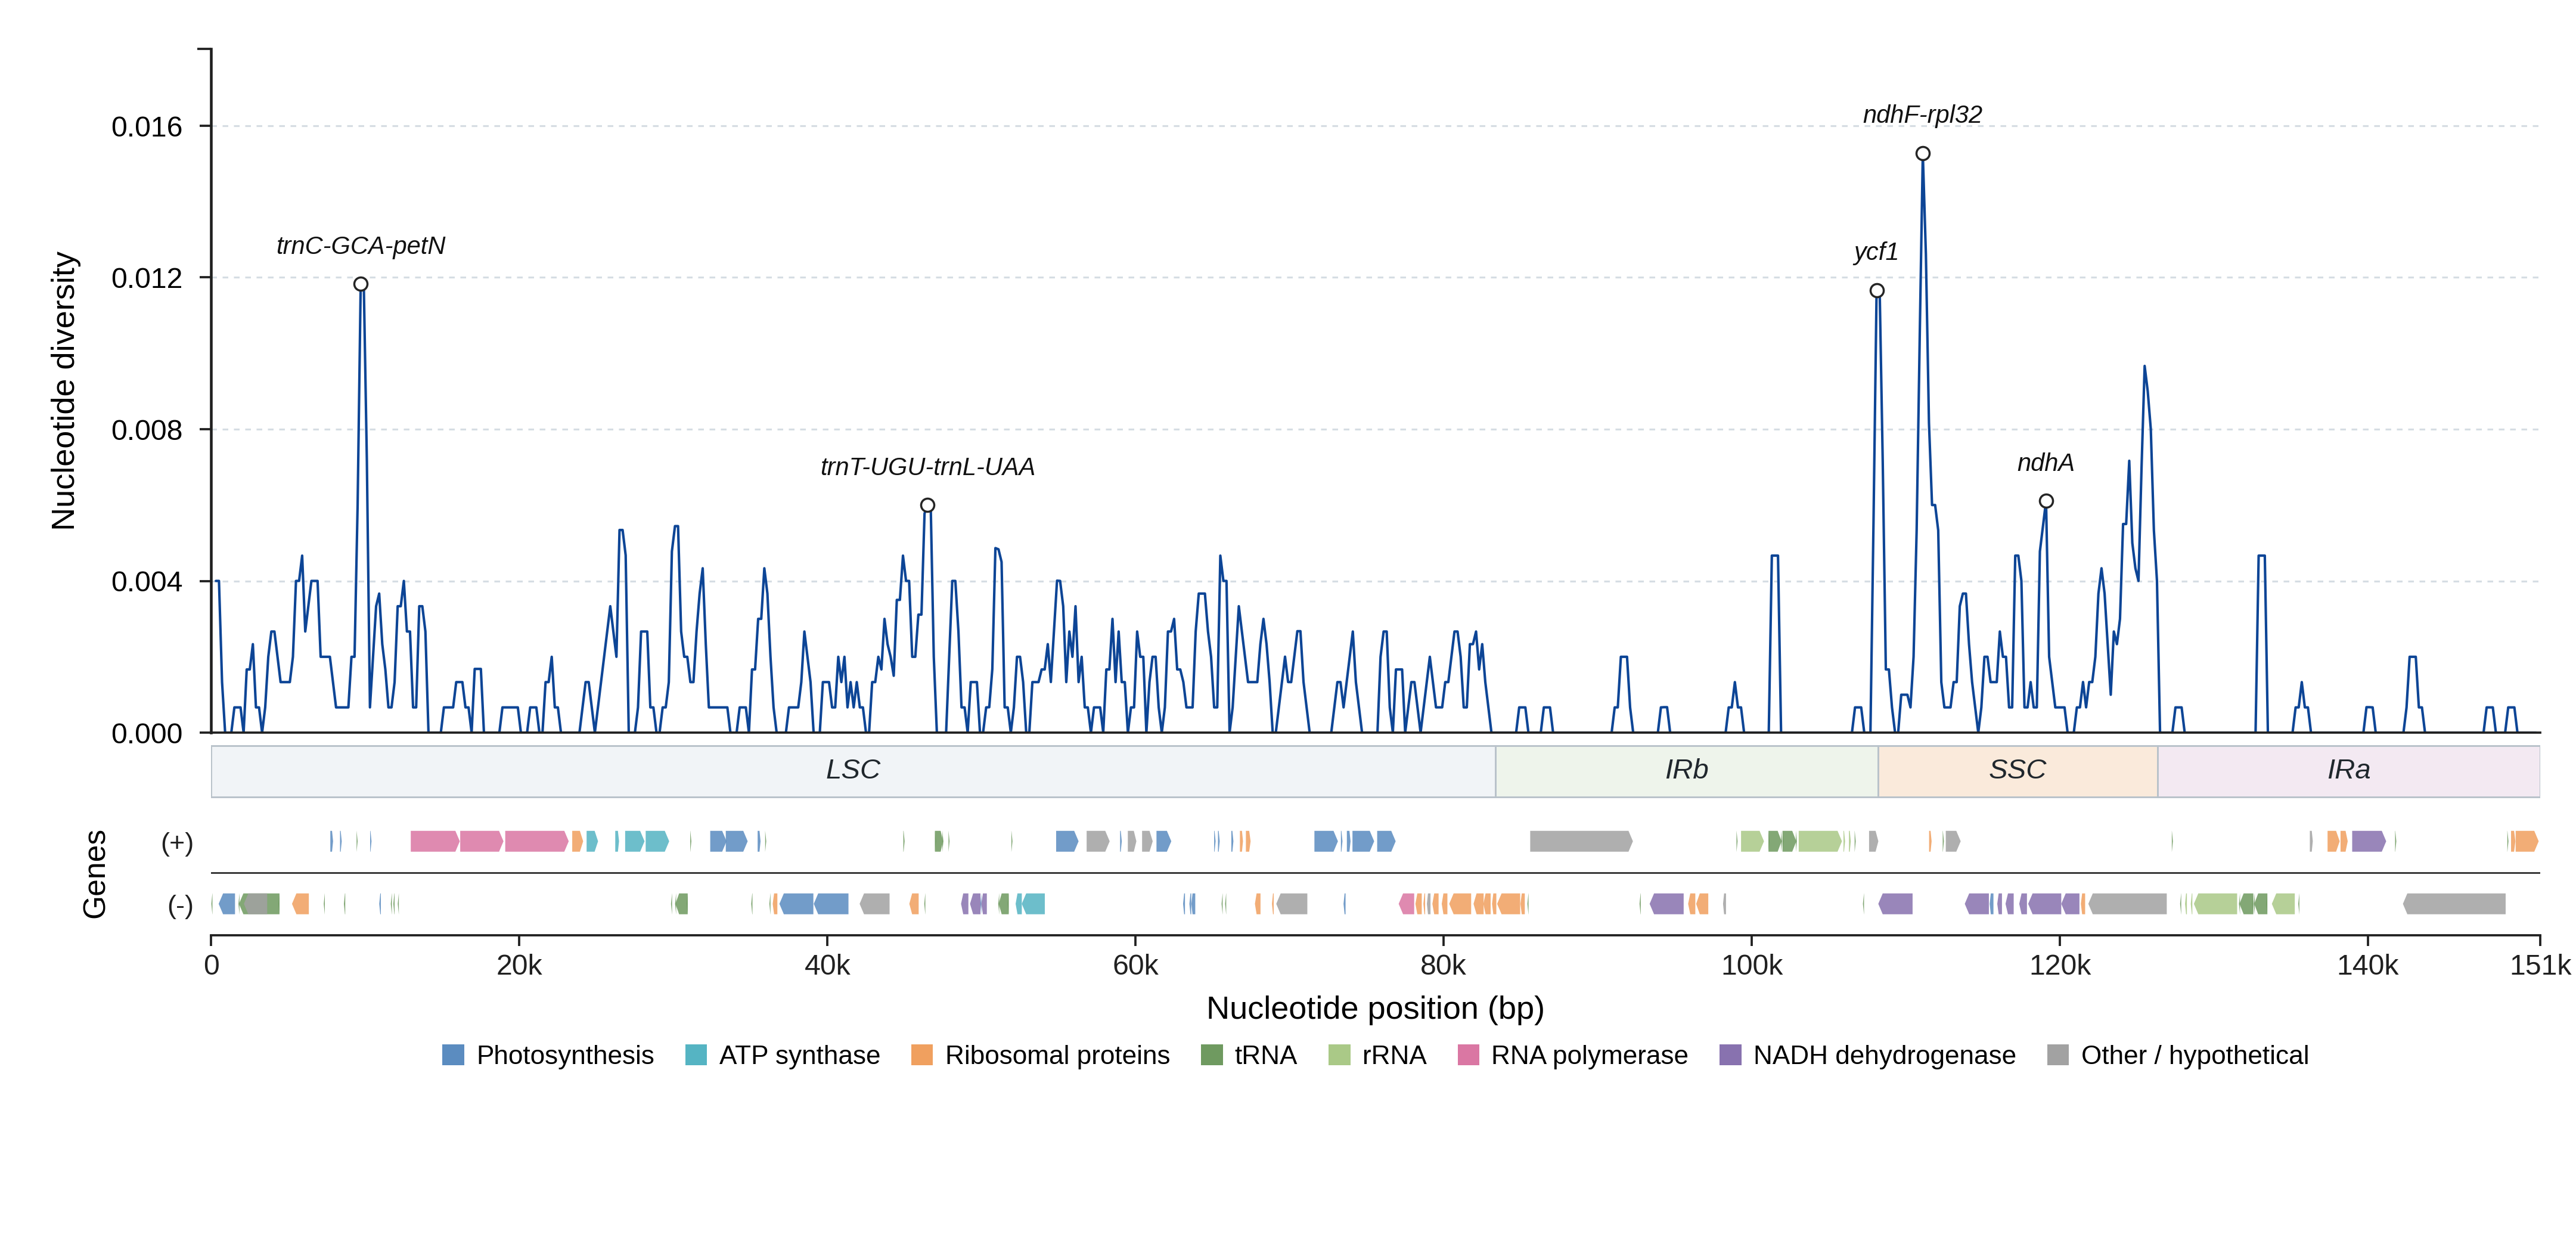Click the 'Nucleotide position (bp)' axis title
The width and height of the screenshot is (2576, 1253).
pyautogui.click(x=1375, y=1008)
